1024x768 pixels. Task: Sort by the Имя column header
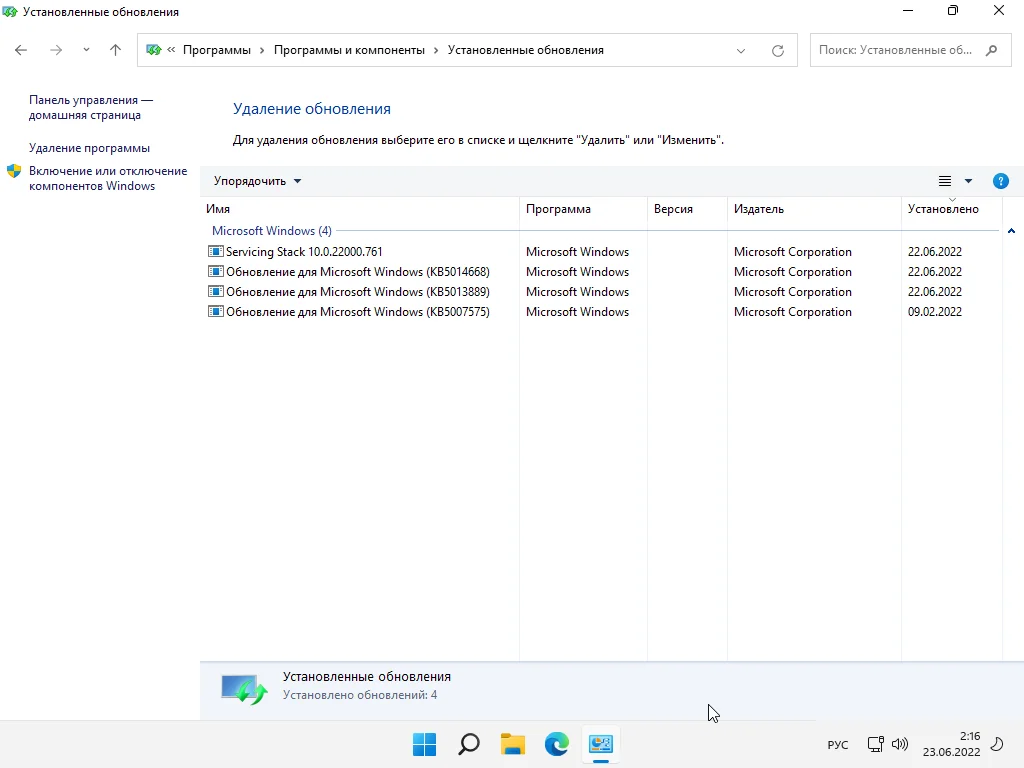[360, 209]
